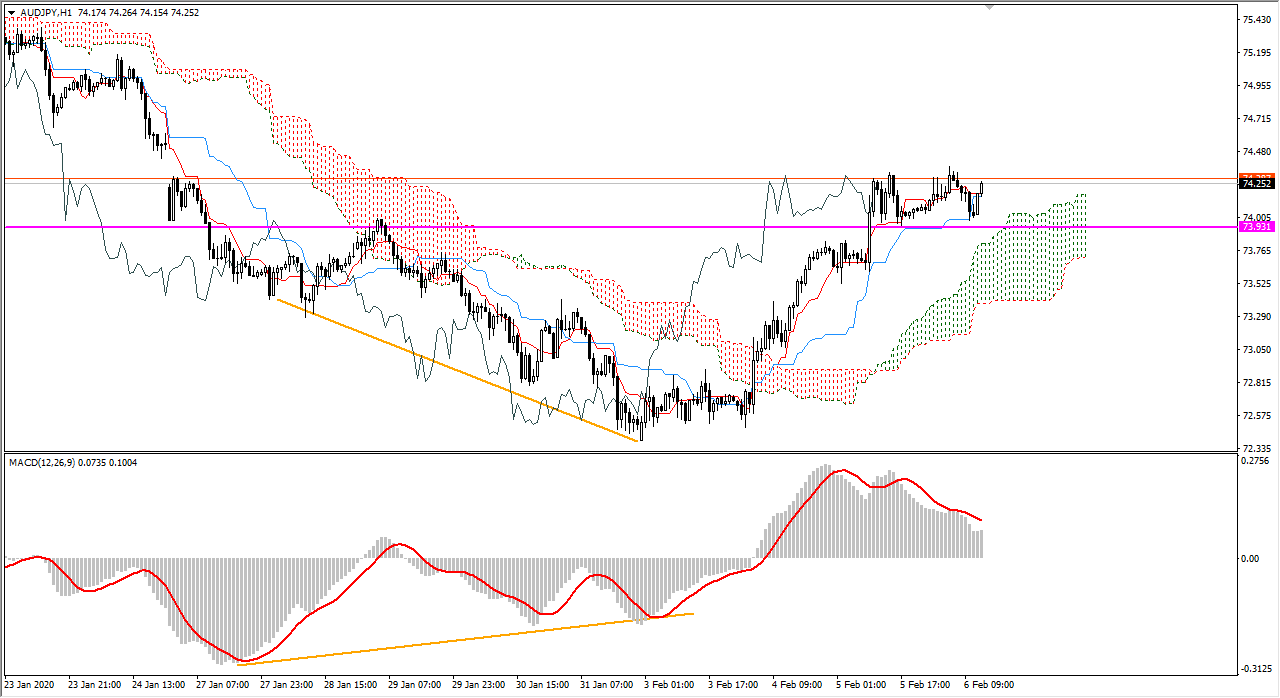The image size is (1280, 698).
Task: Click the gray chart shift triangle marker
Action: (x=990, y=6)
